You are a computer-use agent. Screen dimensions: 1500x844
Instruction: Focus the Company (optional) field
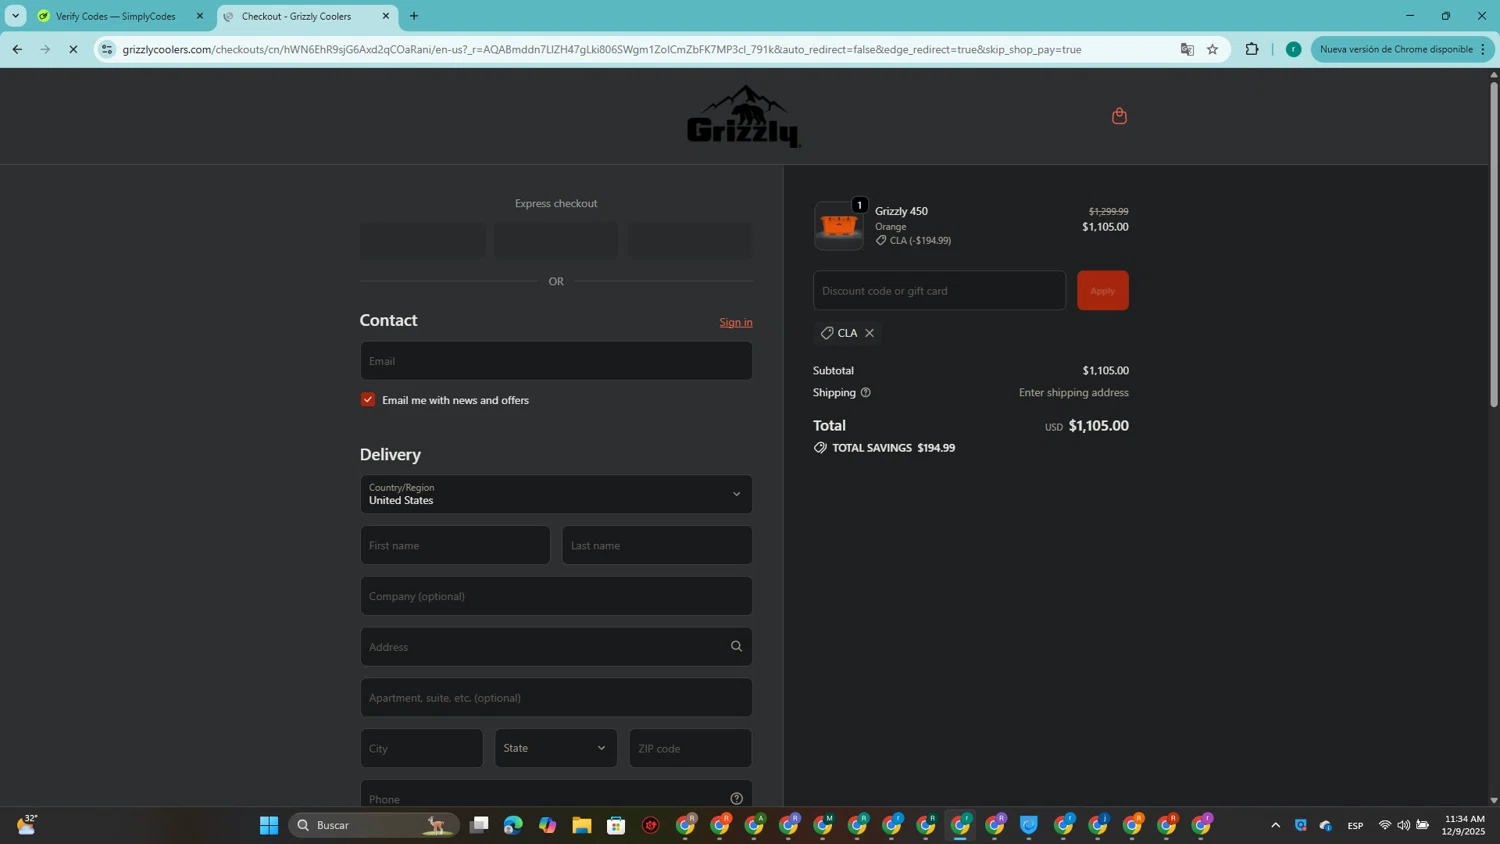click(x=556, y=596)
